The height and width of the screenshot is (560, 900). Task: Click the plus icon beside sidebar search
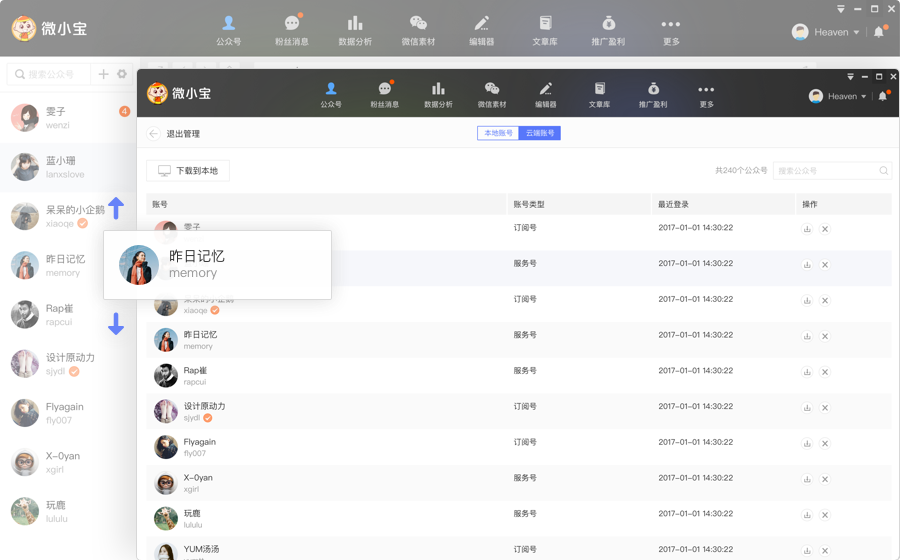[103, 74]
